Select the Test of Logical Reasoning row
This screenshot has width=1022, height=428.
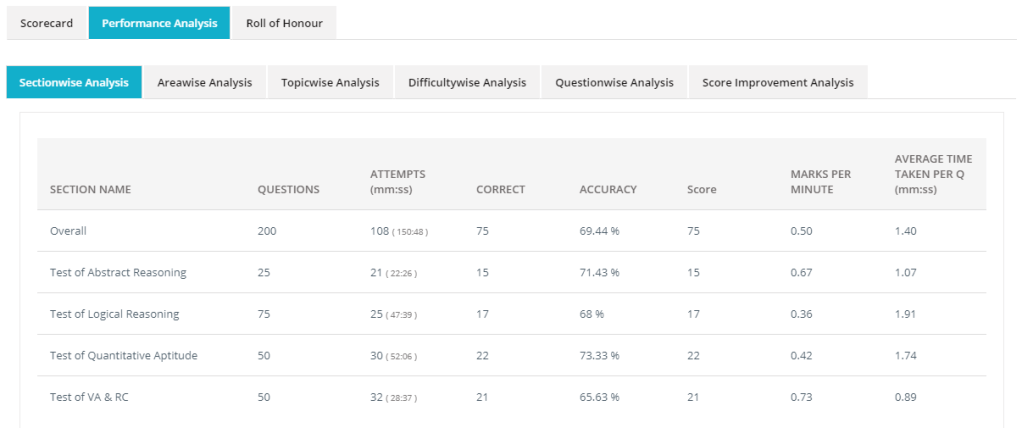point(114,314)
